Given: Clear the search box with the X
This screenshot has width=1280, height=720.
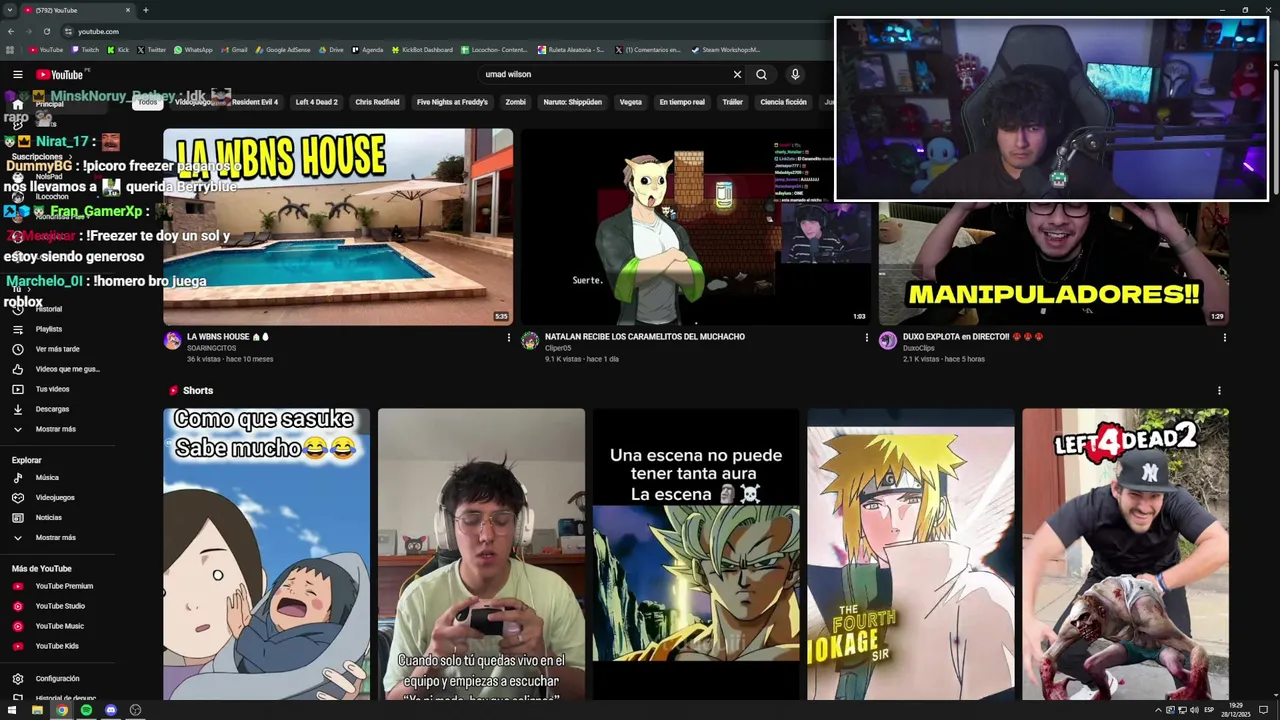Looking at the screenshot, I should click(737, 74).
